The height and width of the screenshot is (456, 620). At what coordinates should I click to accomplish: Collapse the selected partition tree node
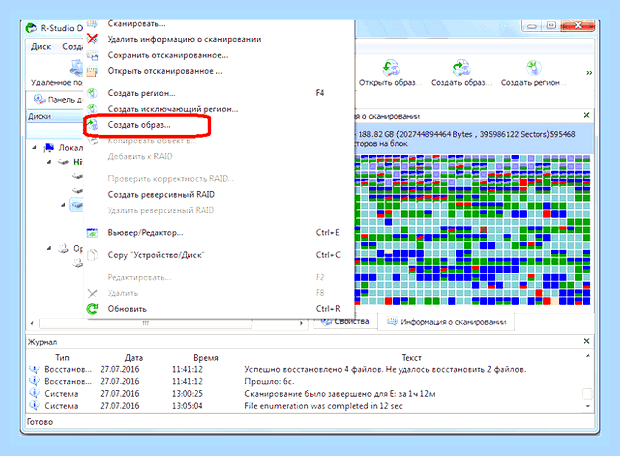[63, 205]
